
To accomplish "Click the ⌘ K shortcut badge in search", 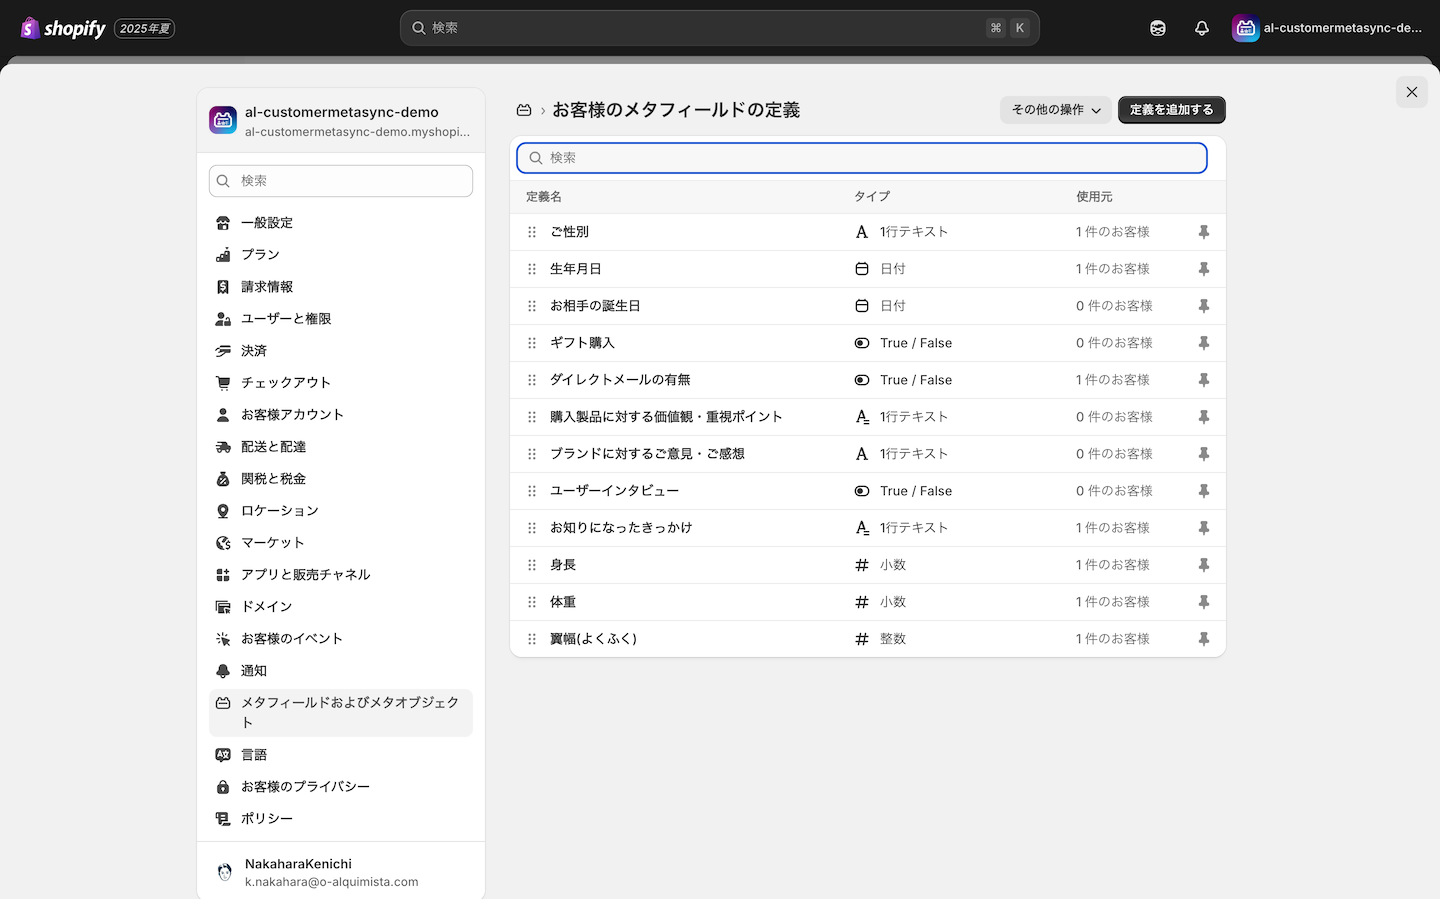I will (x=1008, y=28).
